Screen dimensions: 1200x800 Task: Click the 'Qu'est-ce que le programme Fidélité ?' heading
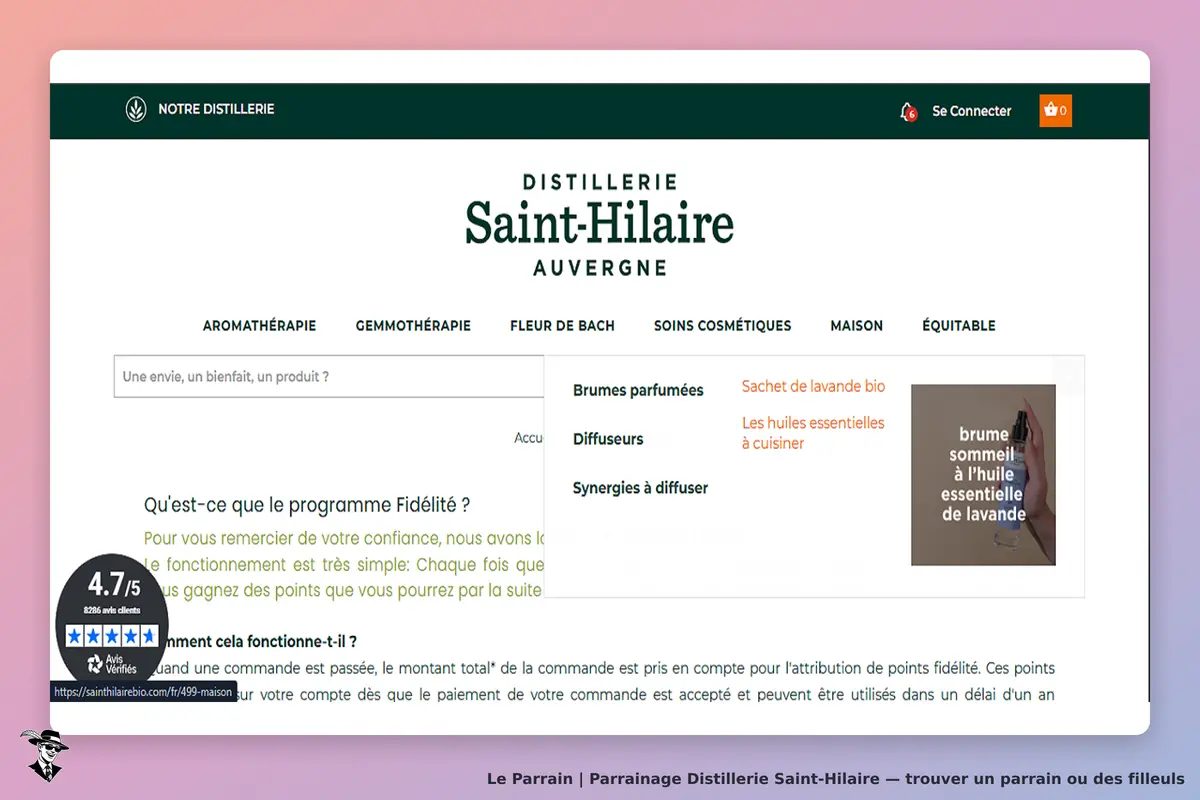pos(307,504)
